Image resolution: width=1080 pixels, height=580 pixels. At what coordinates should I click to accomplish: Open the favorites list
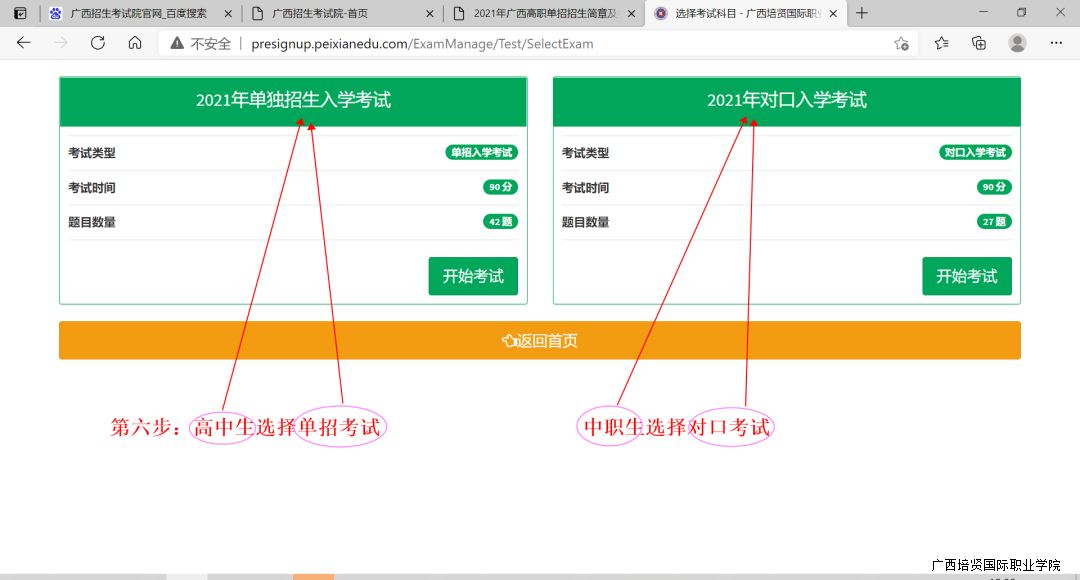941,43
